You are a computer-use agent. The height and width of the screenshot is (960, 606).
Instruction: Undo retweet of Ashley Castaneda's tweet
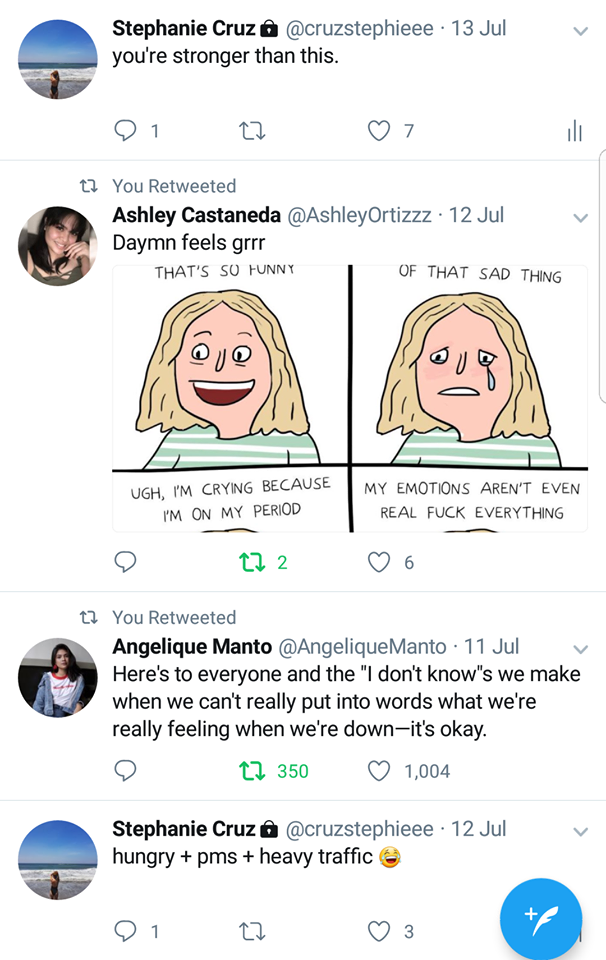[x=252, y=562]
